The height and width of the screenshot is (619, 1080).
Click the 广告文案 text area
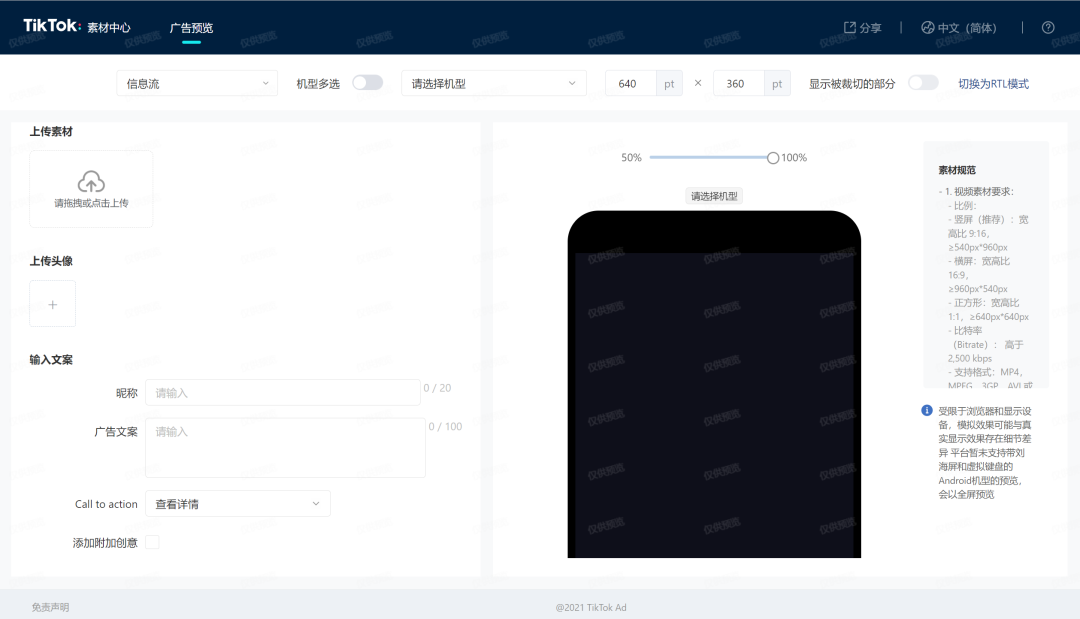pos(285,447)
